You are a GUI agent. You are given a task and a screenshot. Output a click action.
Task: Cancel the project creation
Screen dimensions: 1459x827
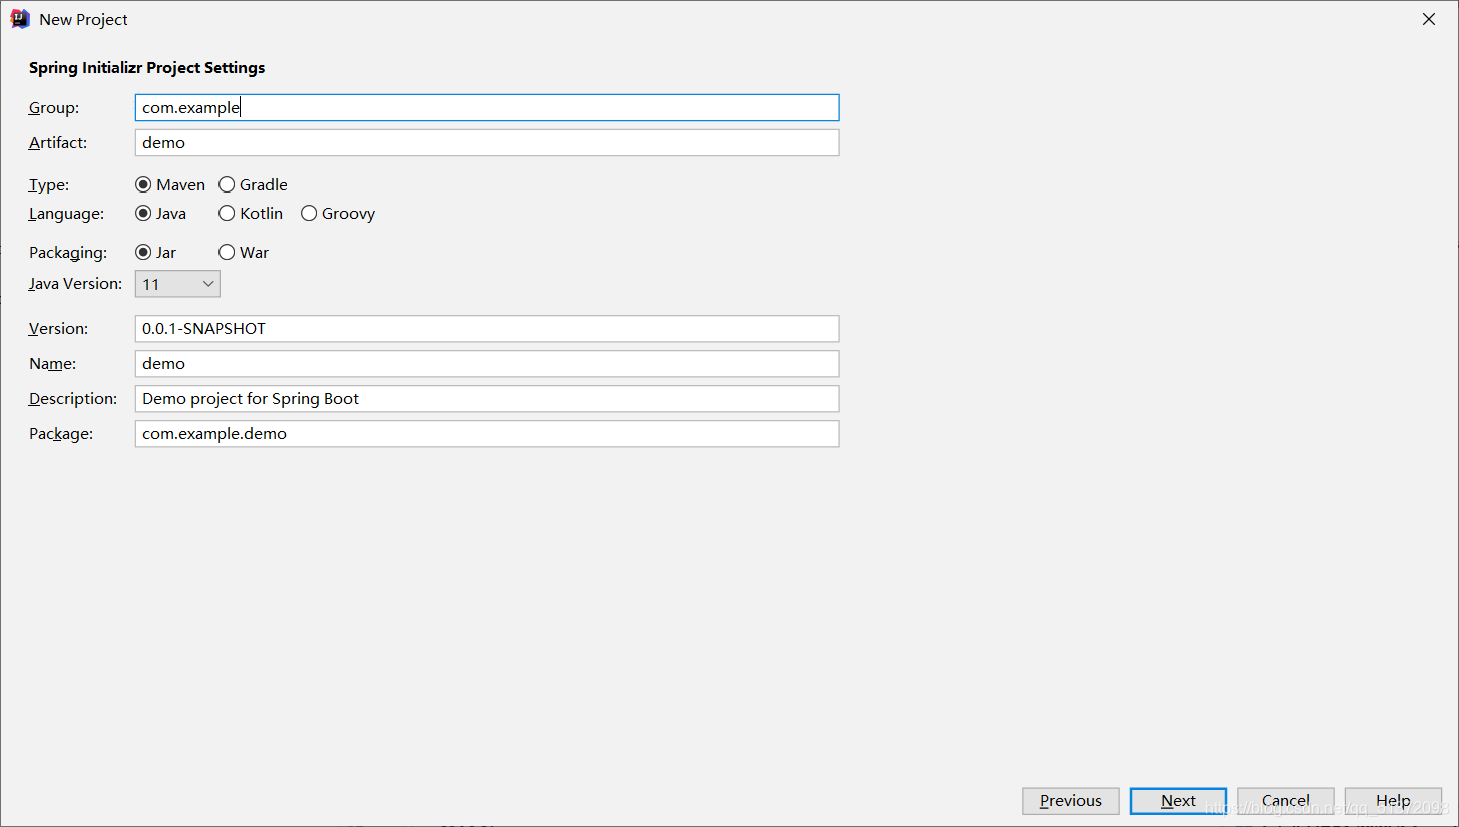click(1285, 801)
